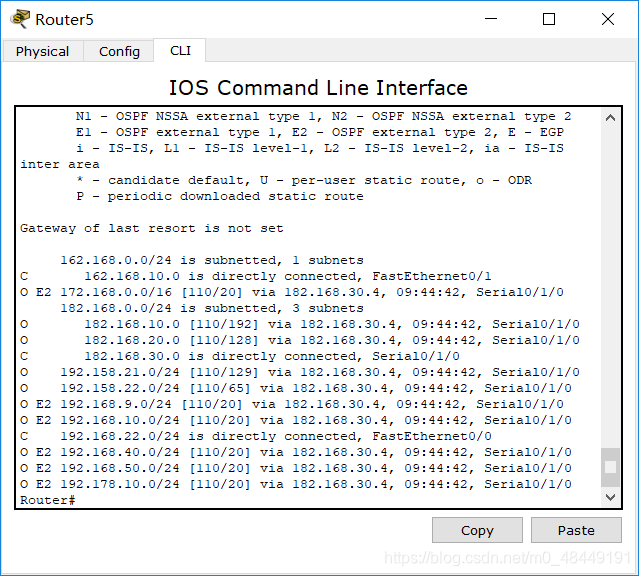
Task: Click the 182.168.10.0 [110/192] route line
Action: [300, 324]
